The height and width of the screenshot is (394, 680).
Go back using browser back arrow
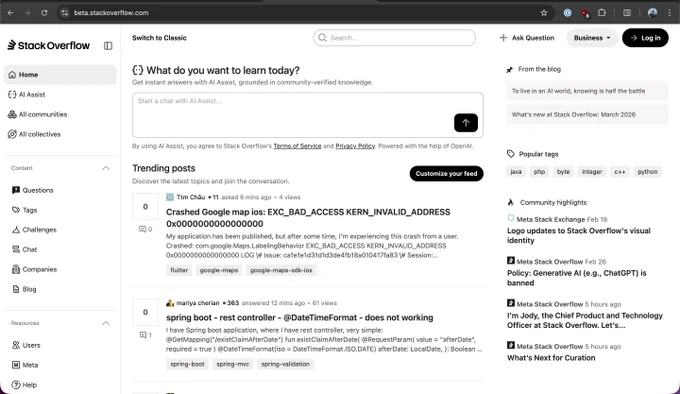pyautogui.click(x=10, y=13)
